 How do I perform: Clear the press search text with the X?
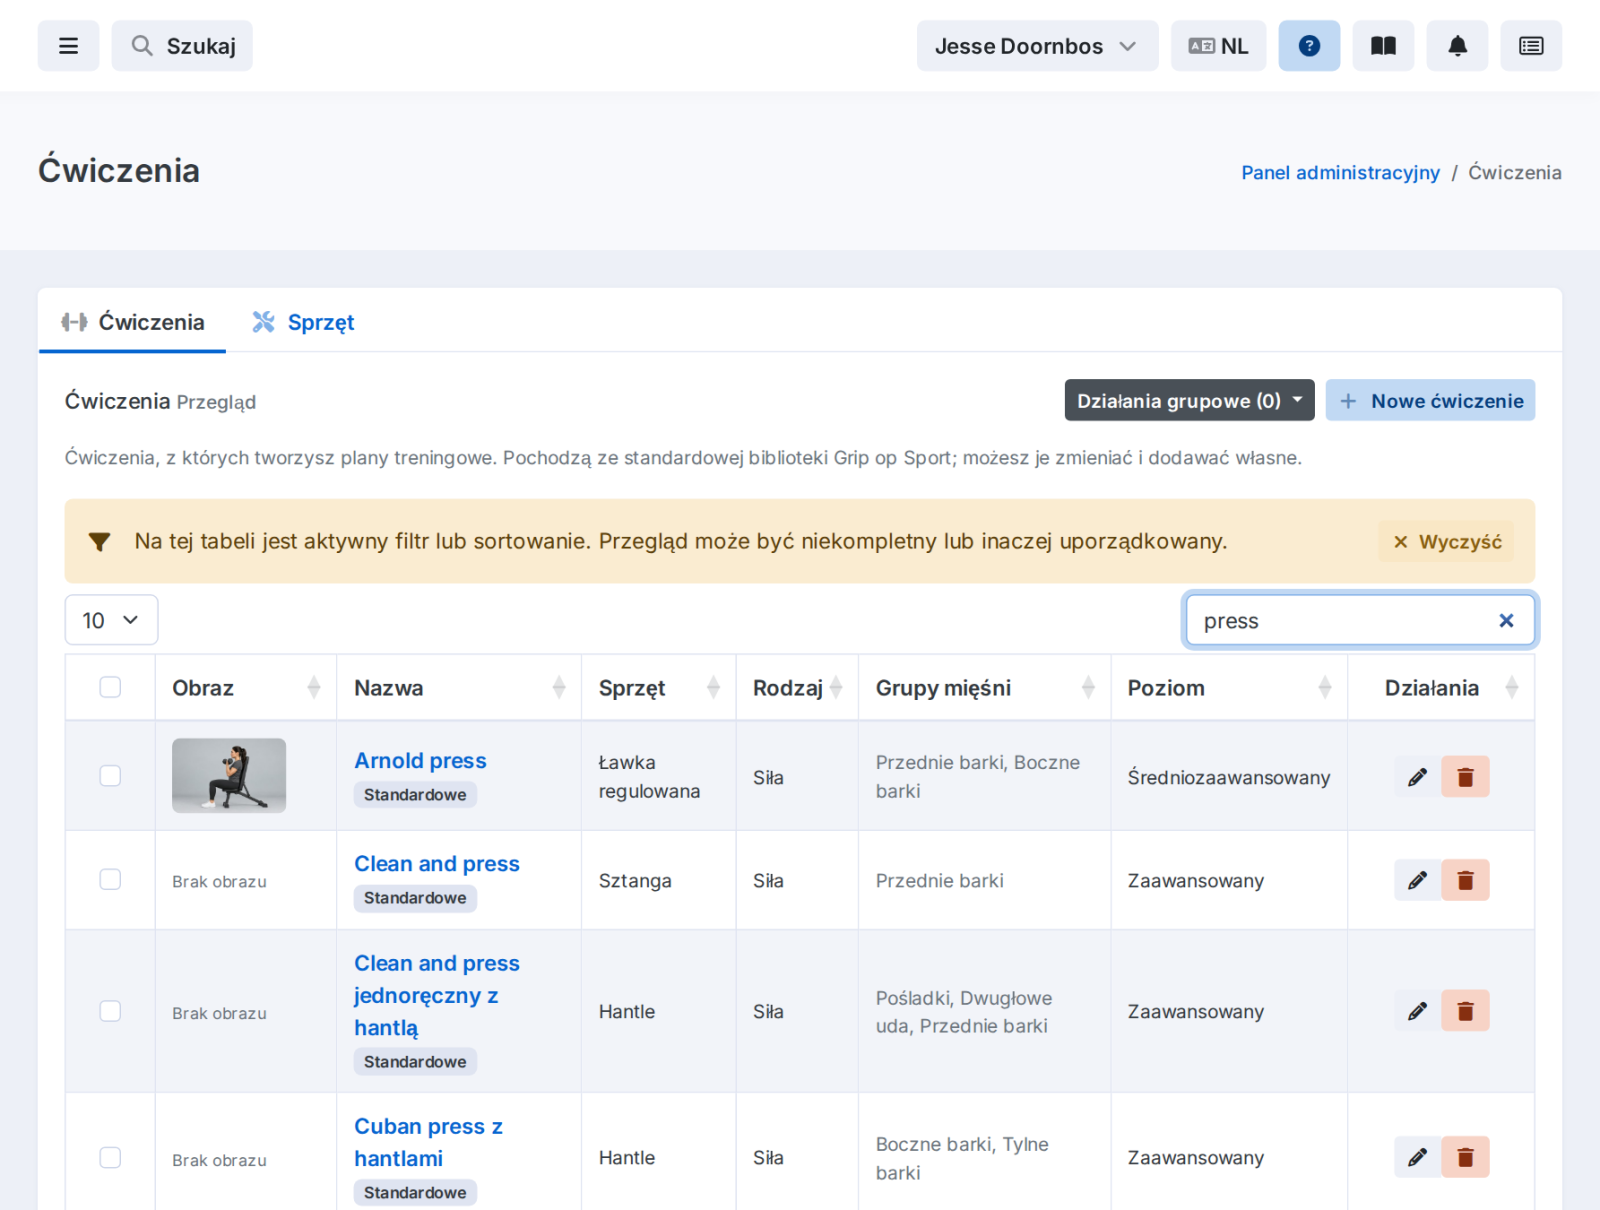(x=1506, y=621)
